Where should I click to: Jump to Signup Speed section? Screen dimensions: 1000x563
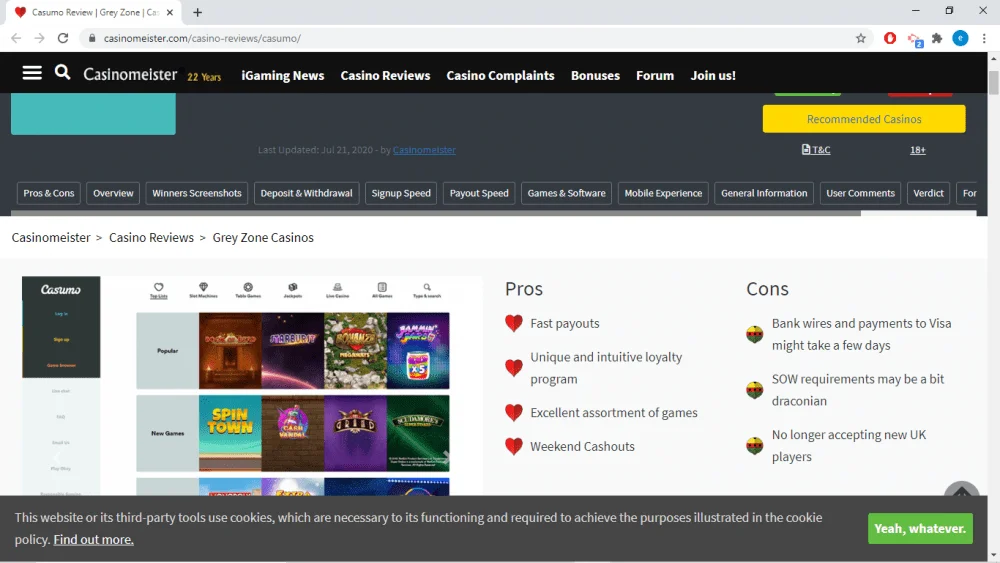point(401,193)
